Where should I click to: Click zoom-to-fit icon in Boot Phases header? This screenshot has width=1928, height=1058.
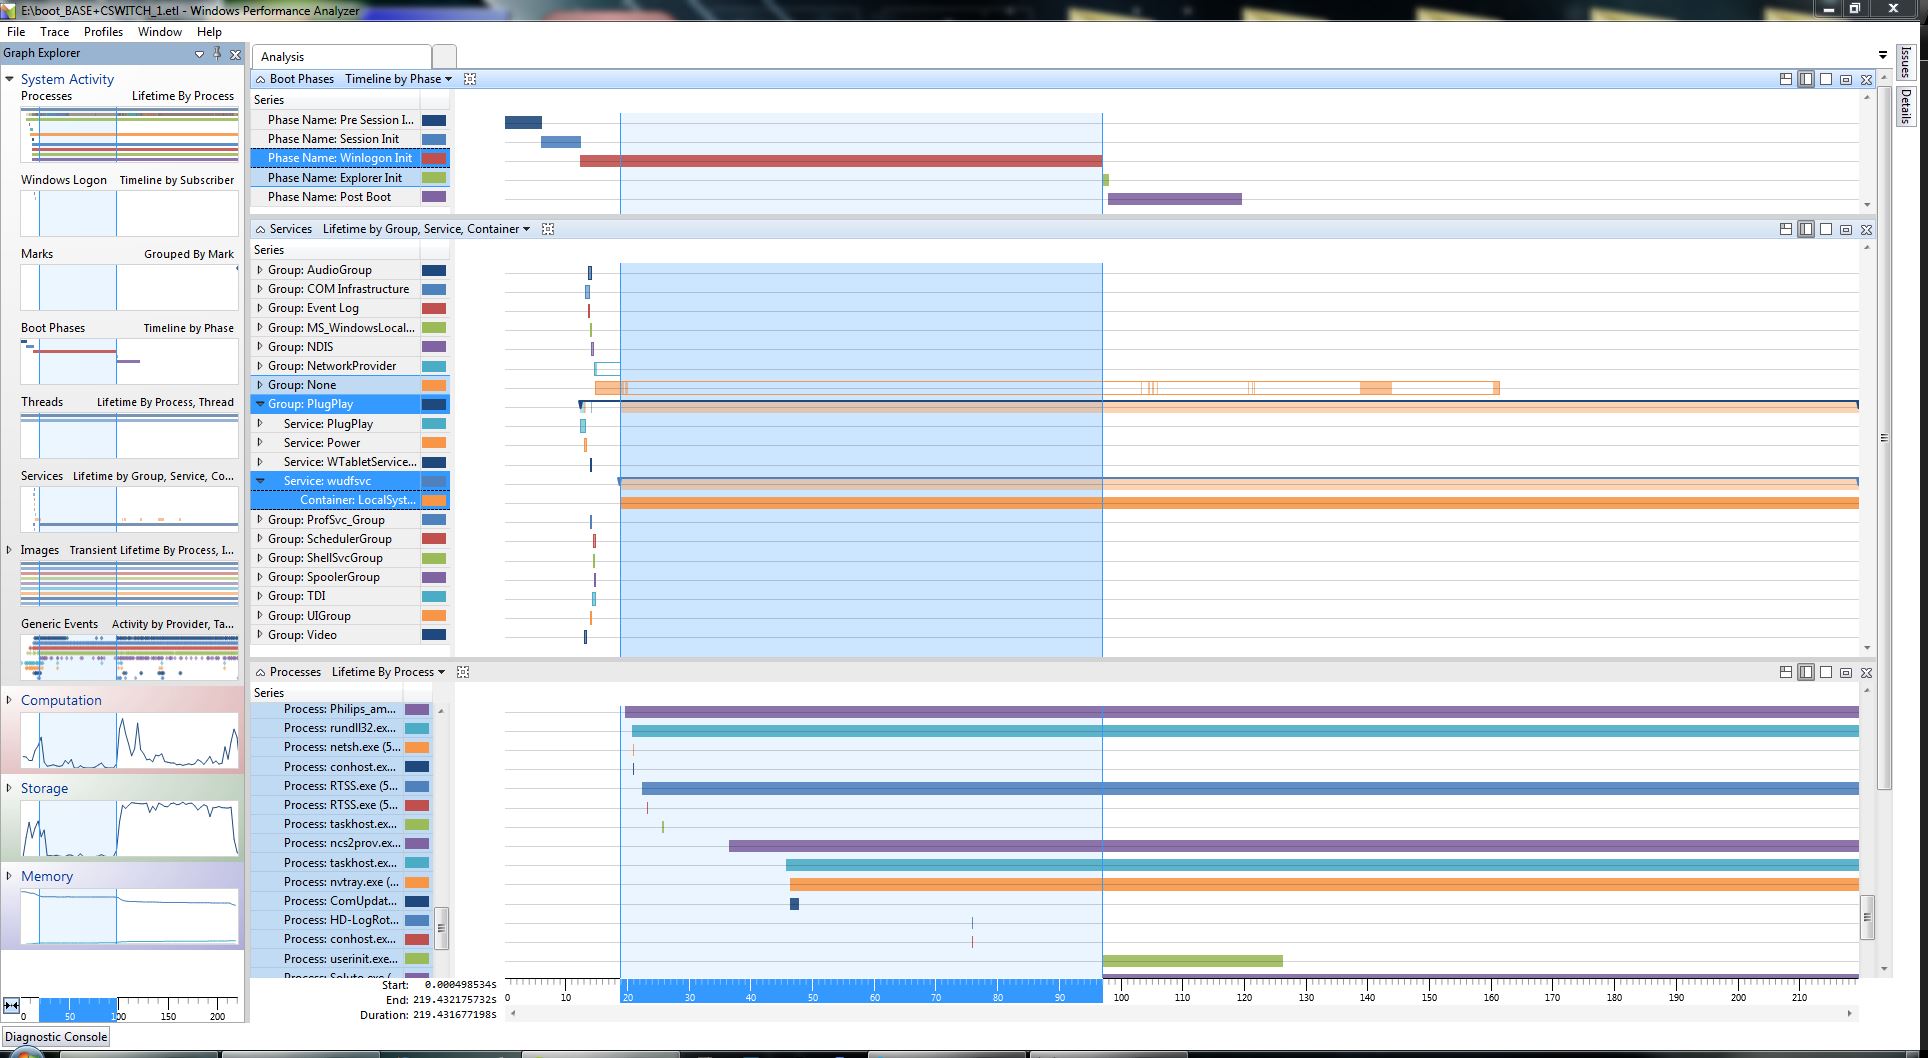[x=470, y=79]
